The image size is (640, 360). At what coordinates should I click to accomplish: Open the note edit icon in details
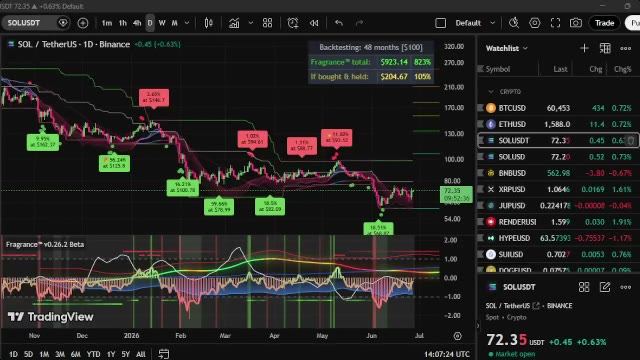605,287
